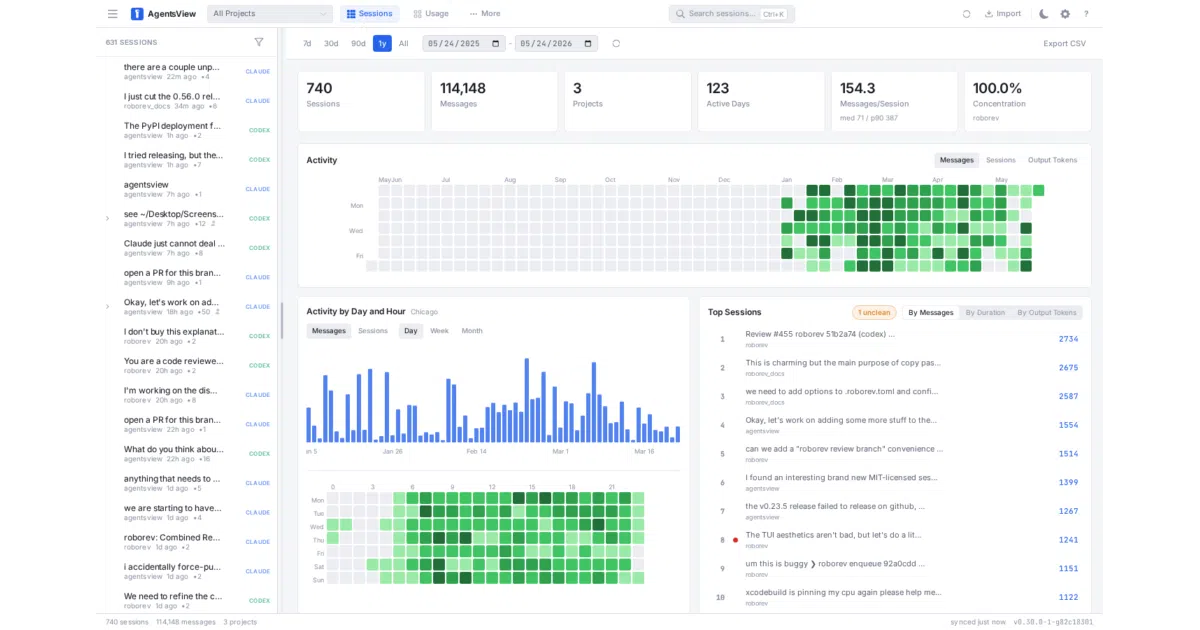Image resolution: width=1200 pixels, height=630 pixels.
Task: Switch to the Usage tab
Action: [430, 14]
